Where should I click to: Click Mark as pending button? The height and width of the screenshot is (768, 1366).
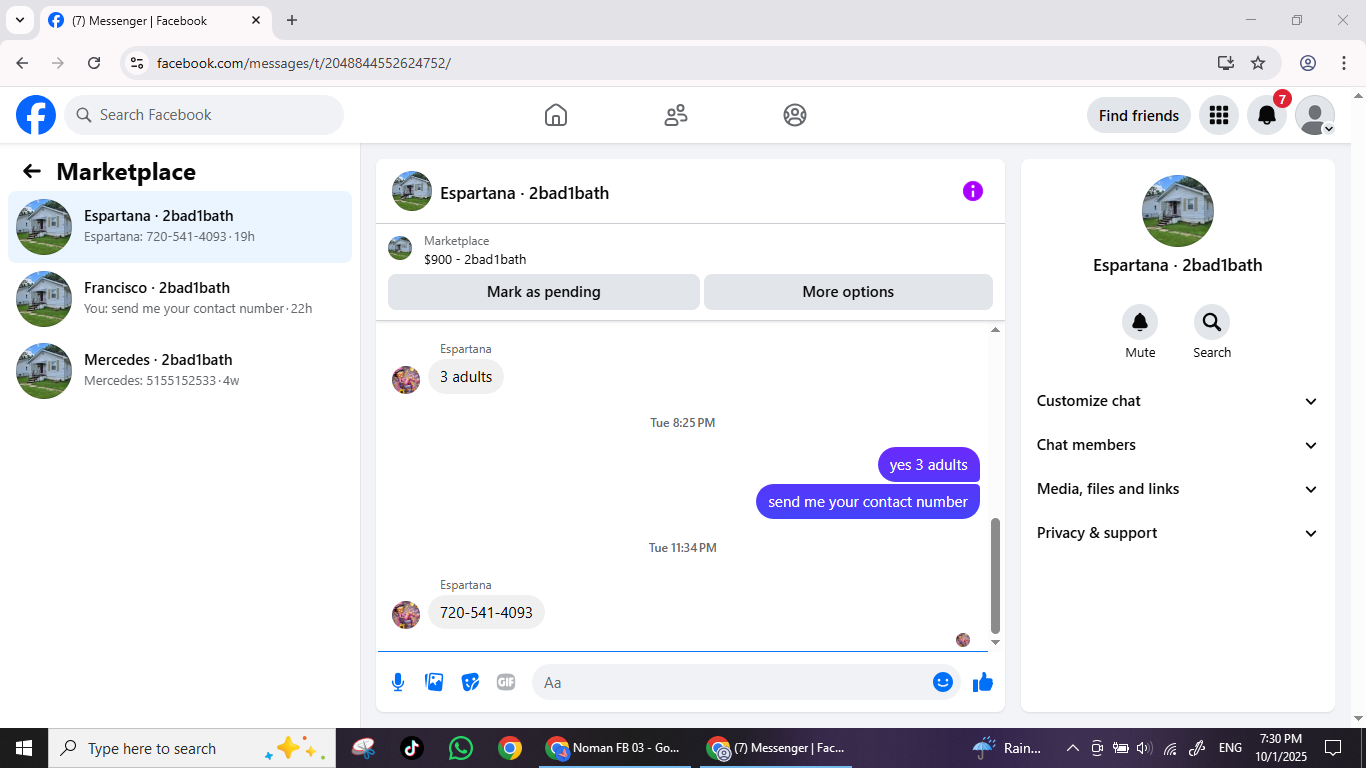point(544,292)
